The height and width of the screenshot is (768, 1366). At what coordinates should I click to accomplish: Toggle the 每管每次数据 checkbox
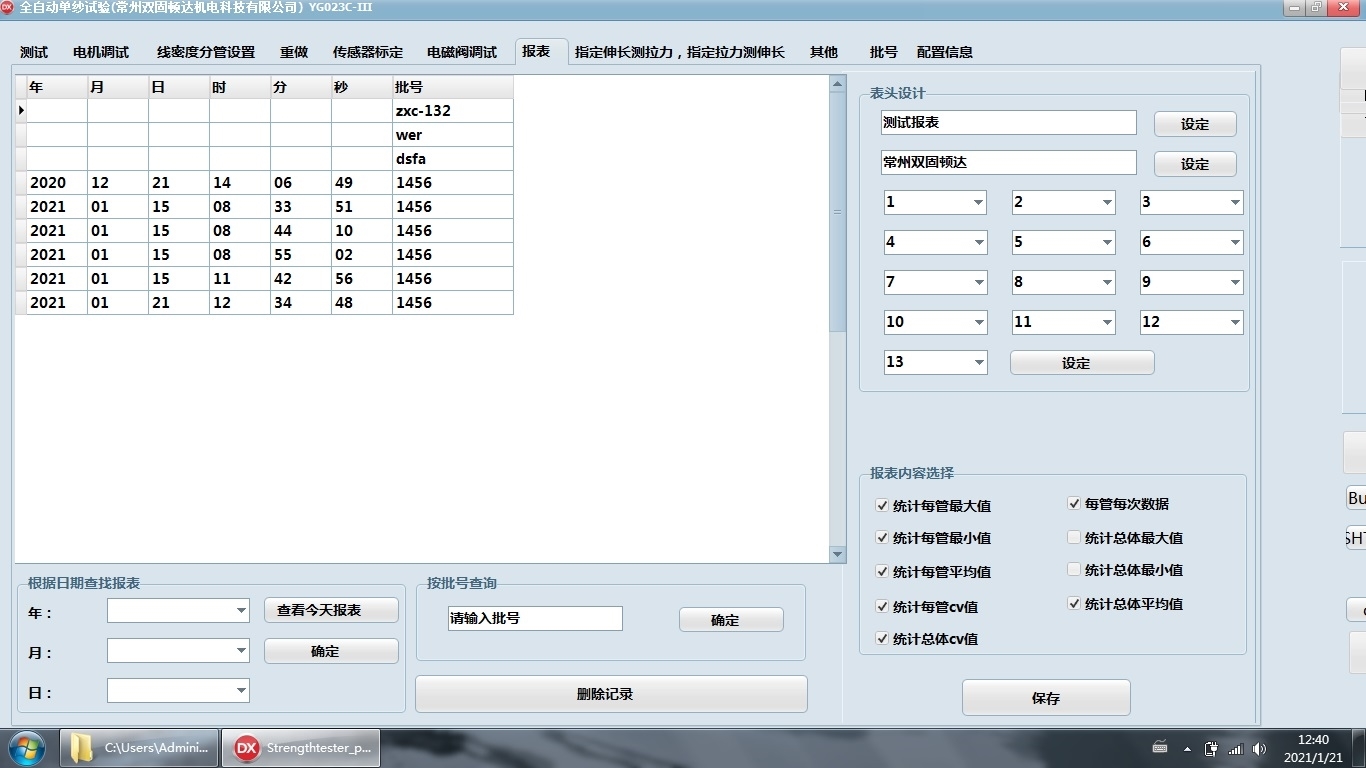[1074, 504]
